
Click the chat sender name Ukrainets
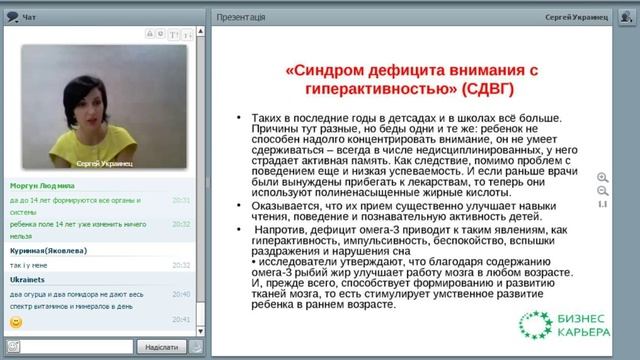pyautogui.click(x=27, y=280)
